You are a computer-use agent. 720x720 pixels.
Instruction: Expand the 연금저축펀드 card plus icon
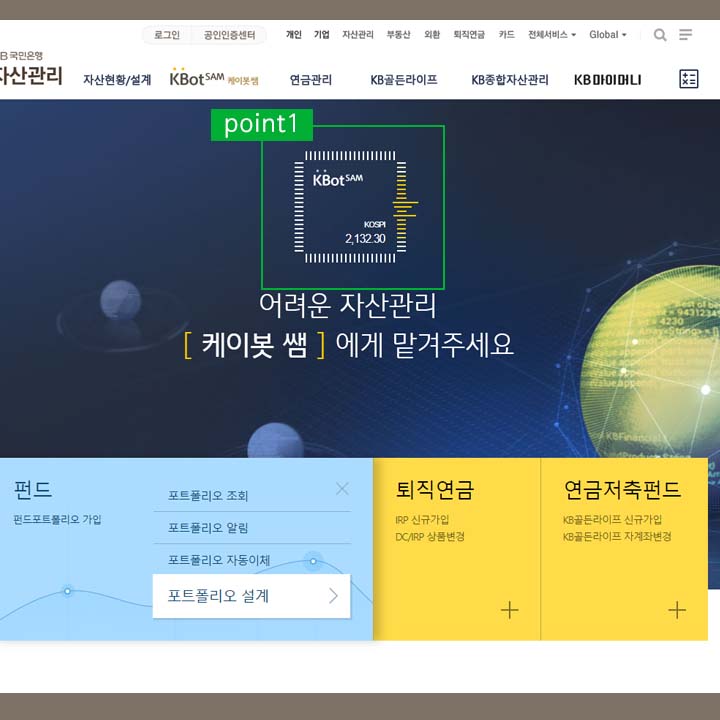pyautogui.click(x=677, y=610)
